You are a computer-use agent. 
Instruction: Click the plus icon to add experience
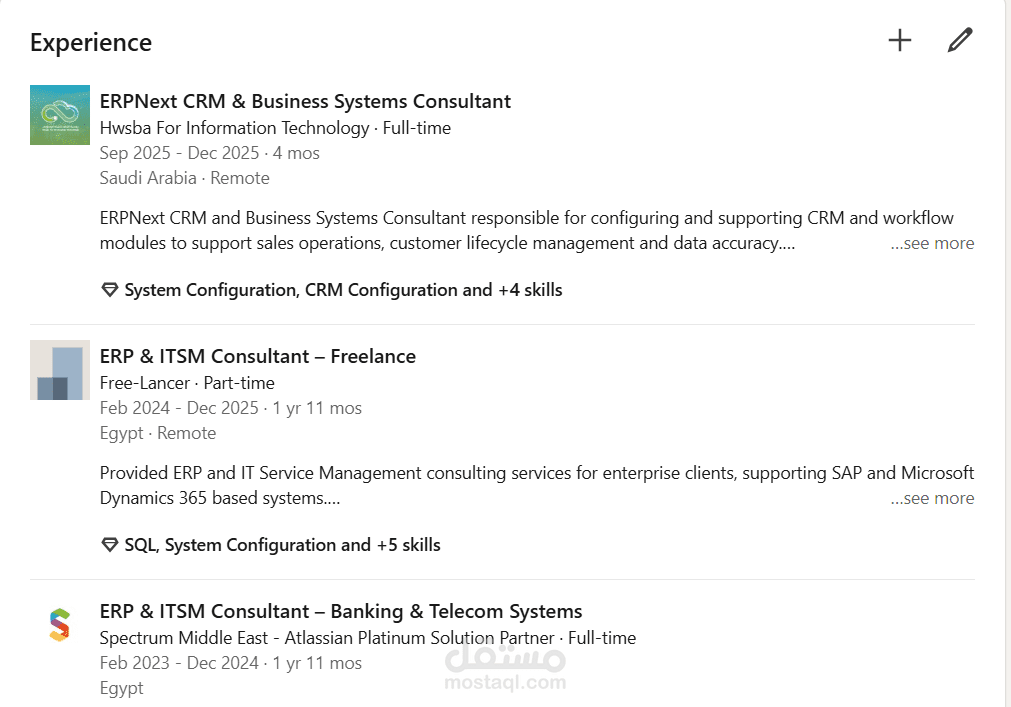[x=900, y=40]
